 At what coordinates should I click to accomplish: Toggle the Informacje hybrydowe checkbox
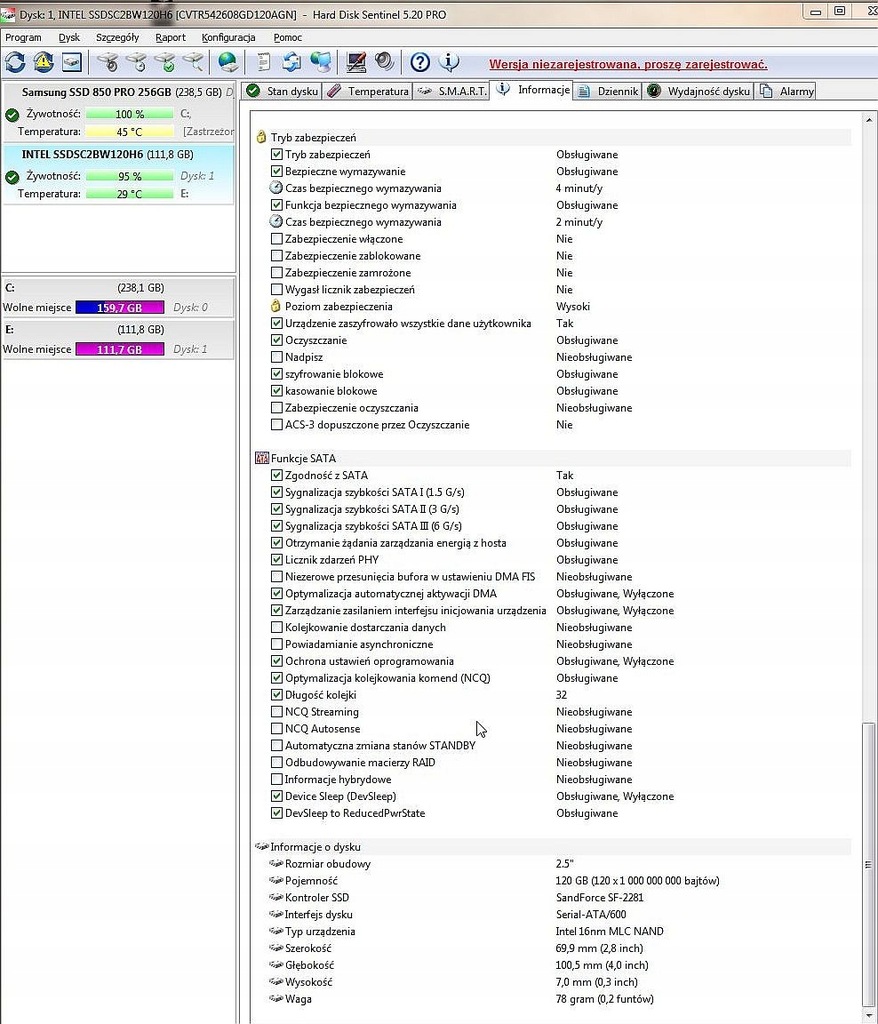276,779
